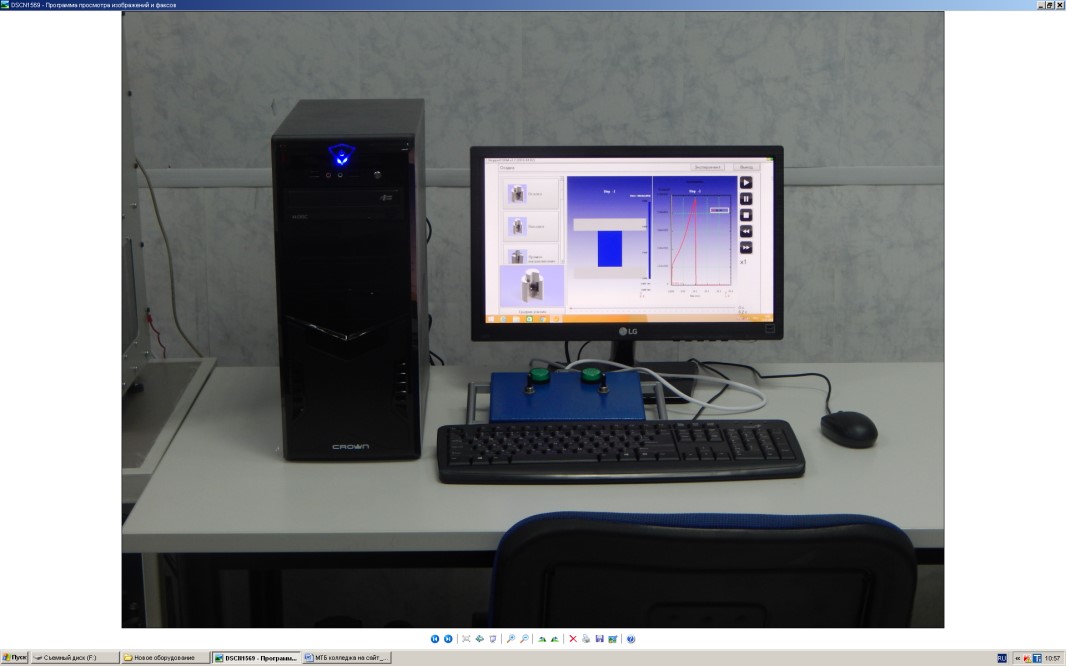Click the displayed photo of computer
The height and width of the screenshot is (666, 1066).
click(532, 320)
